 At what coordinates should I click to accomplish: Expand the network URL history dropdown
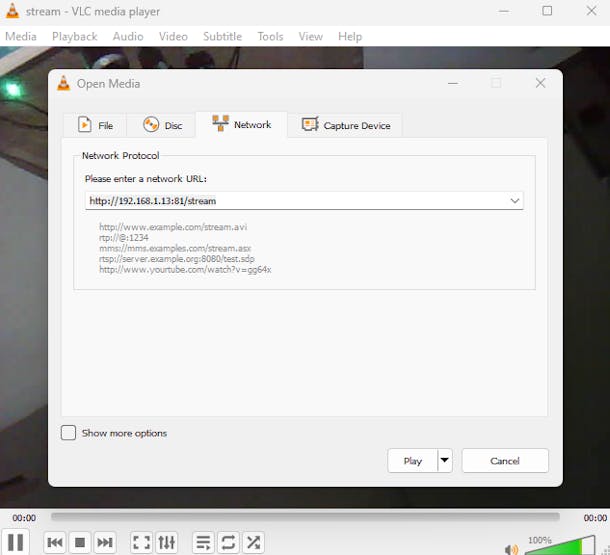[x=515, y=201]
